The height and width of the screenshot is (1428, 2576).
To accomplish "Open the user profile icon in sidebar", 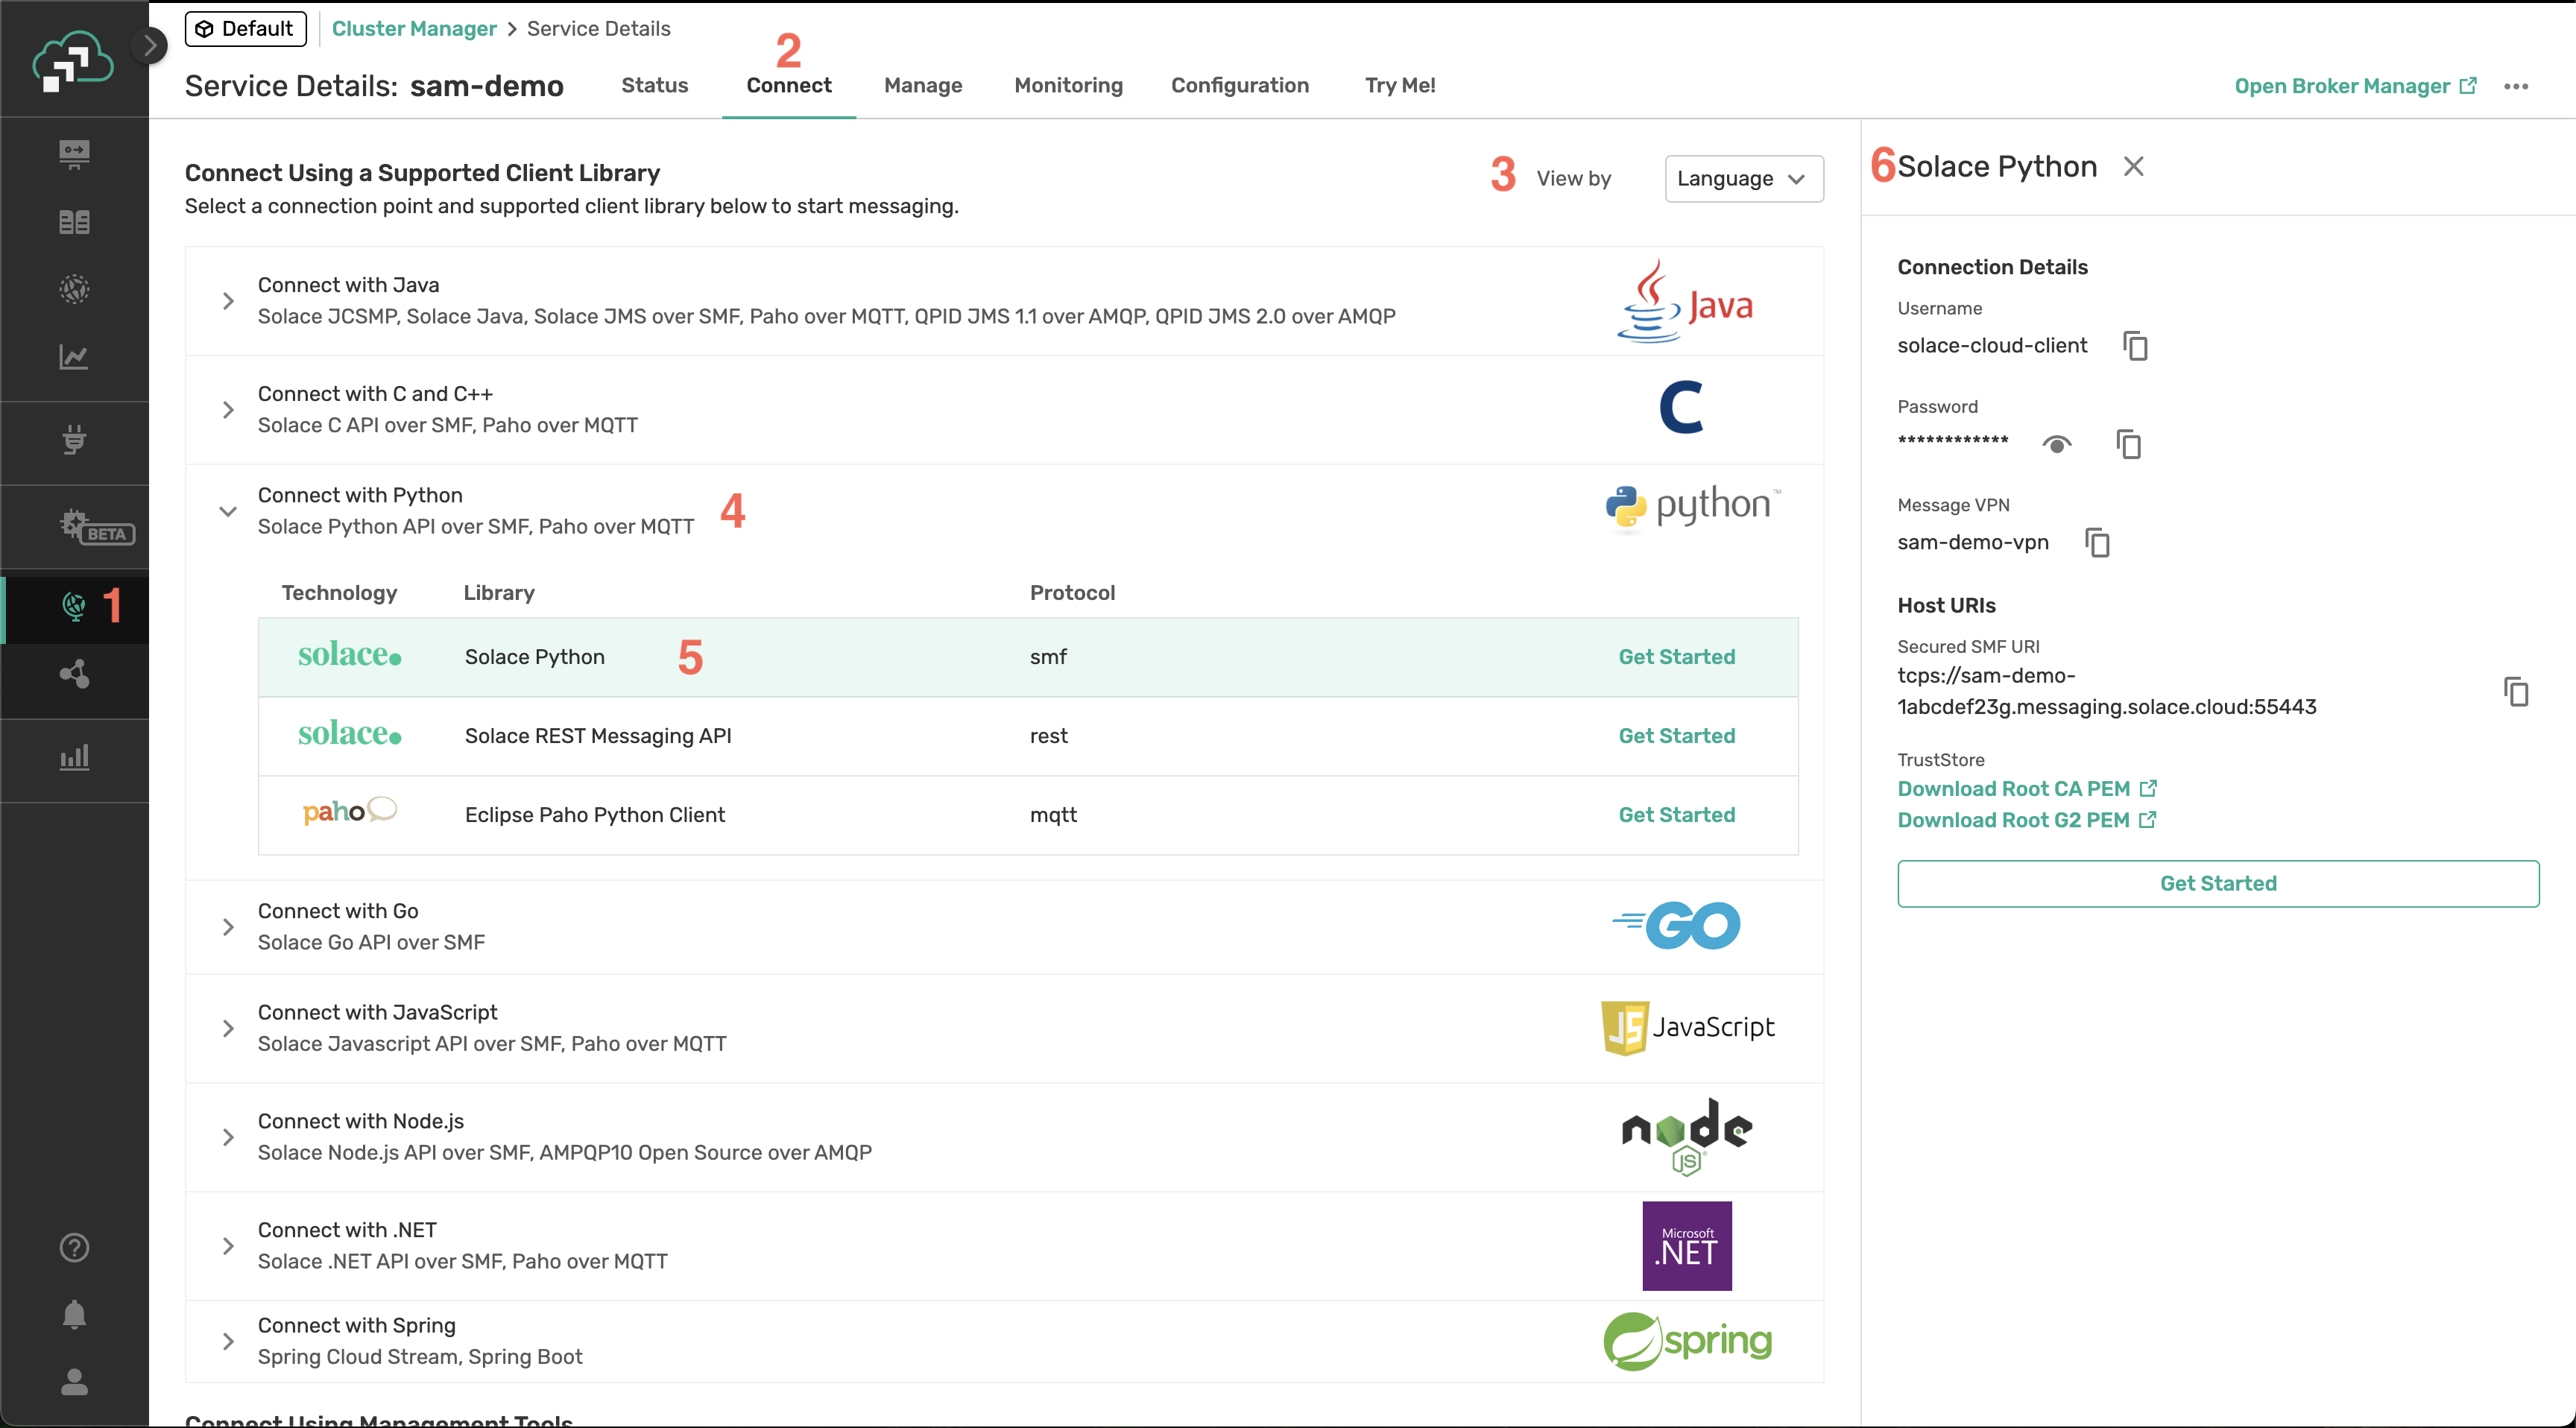I will tap(74, 1382).
